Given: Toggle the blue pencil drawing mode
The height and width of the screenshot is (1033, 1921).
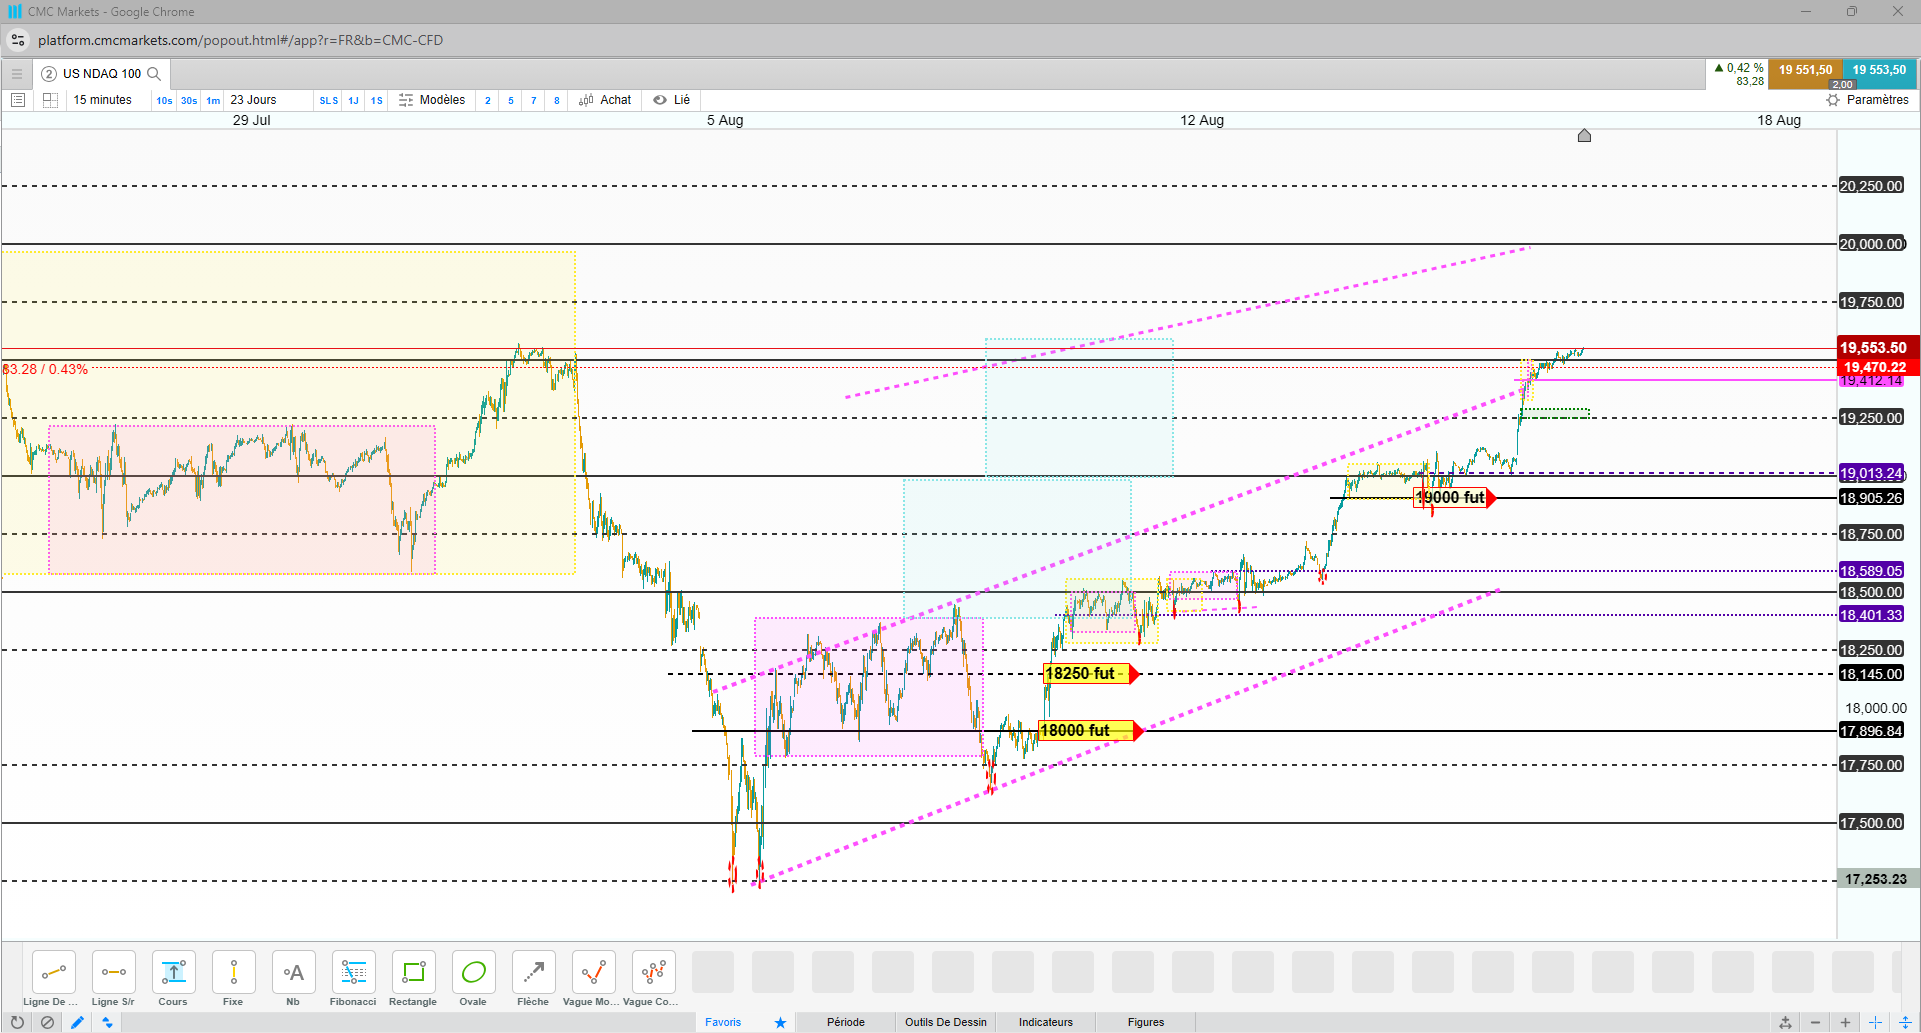Looking at the screenshot, I should click(x=77, y=1022).
